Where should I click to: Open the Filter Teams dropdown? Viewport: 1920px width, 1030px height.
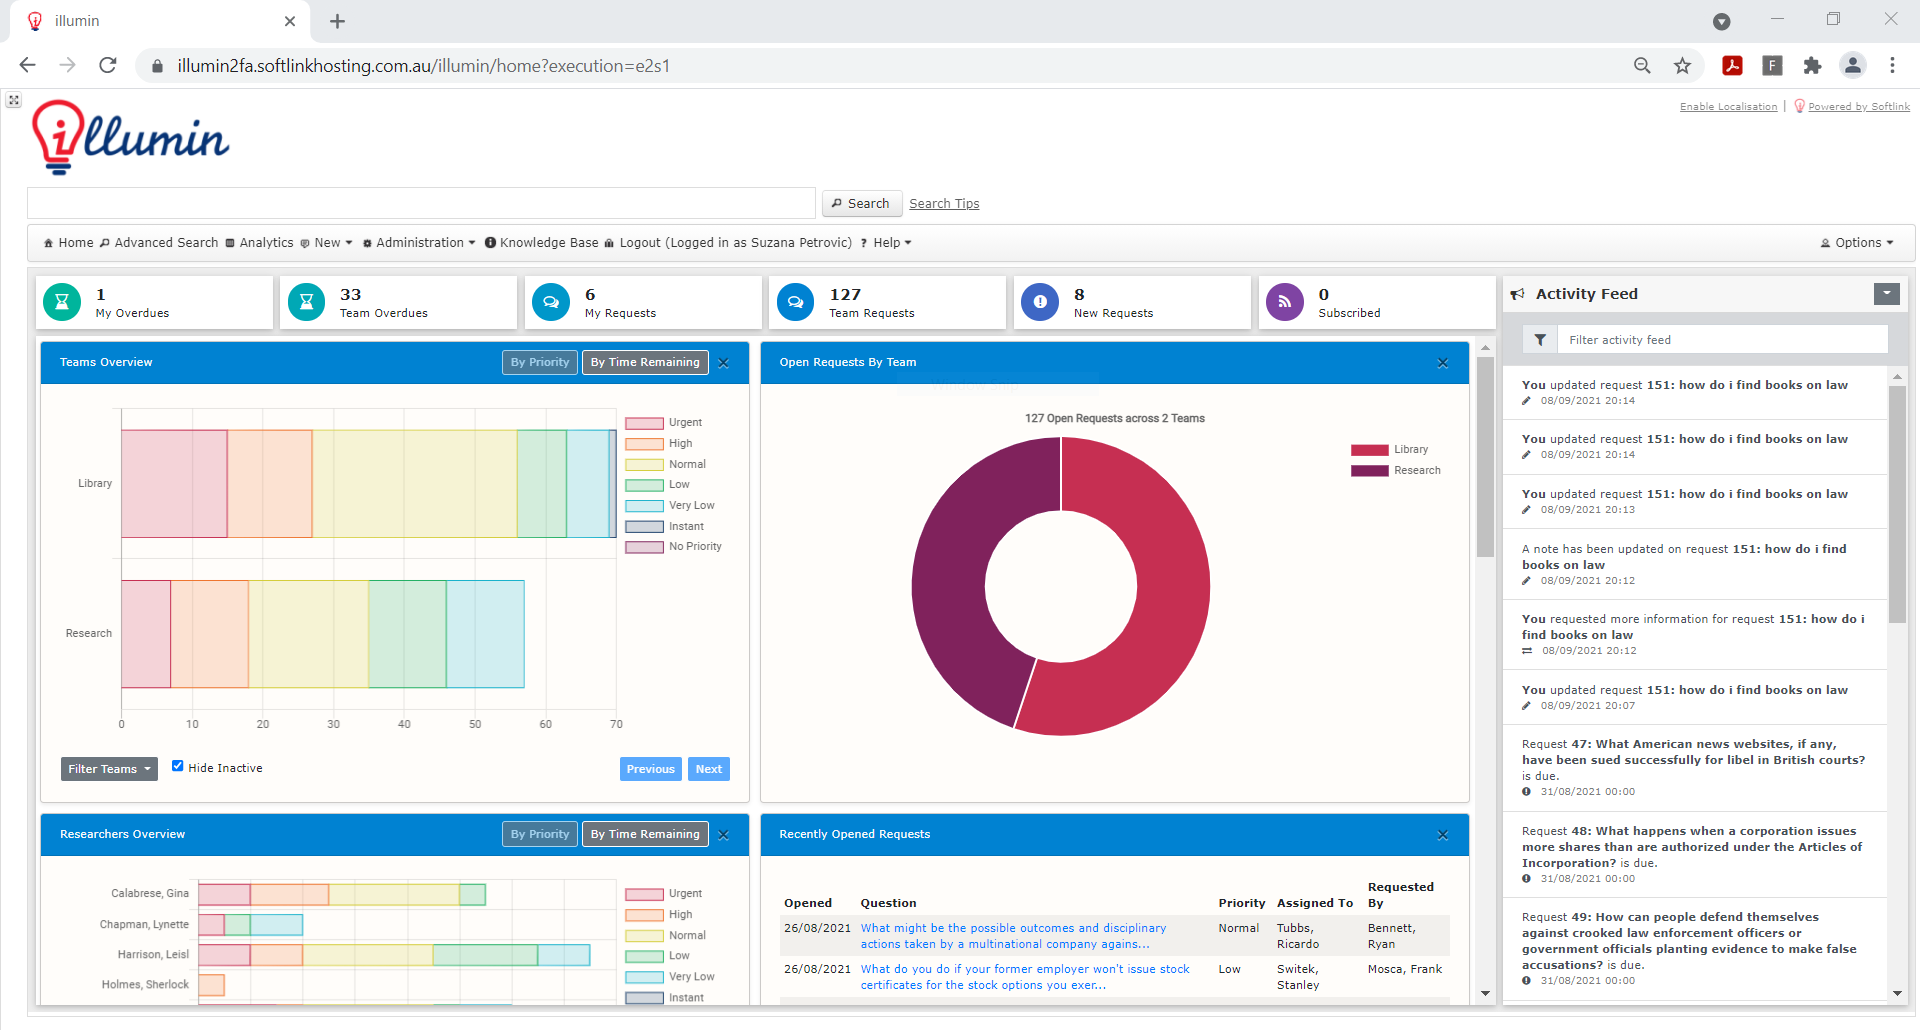pyautogui.click(x=108, y=768)
